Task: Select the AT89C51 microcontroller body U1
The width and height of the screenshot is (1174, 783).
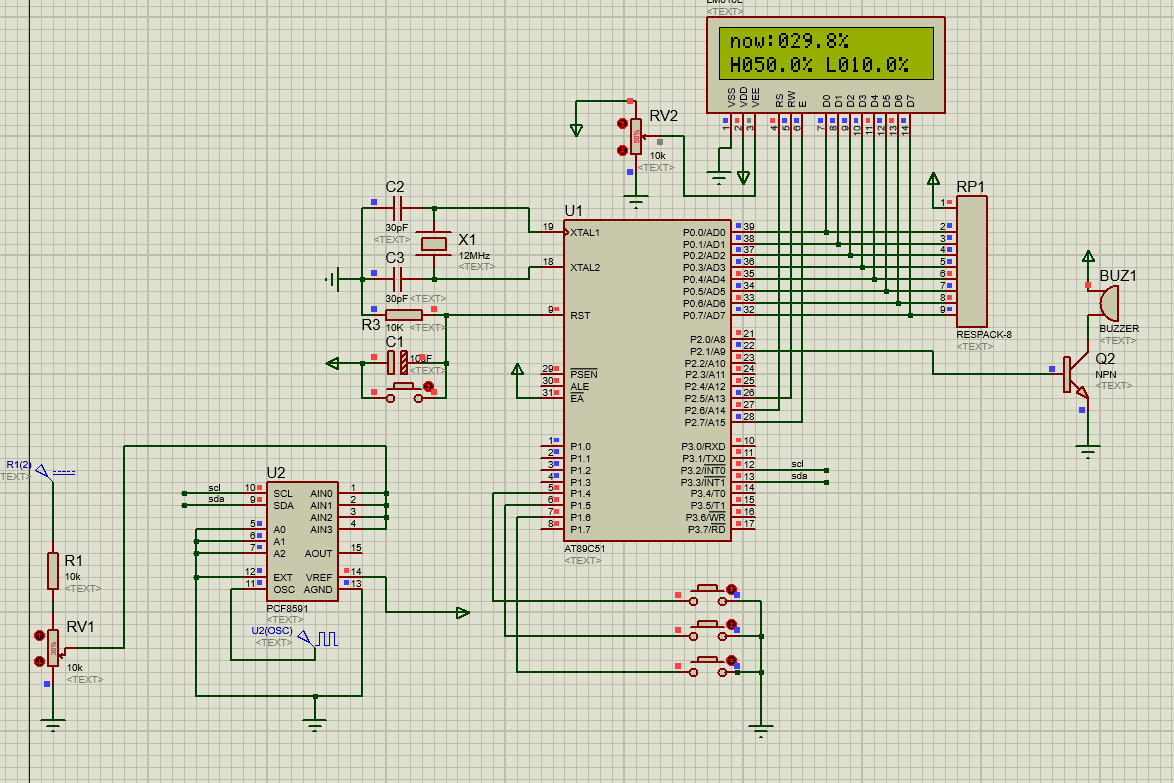Action: (x=647, y=380)
